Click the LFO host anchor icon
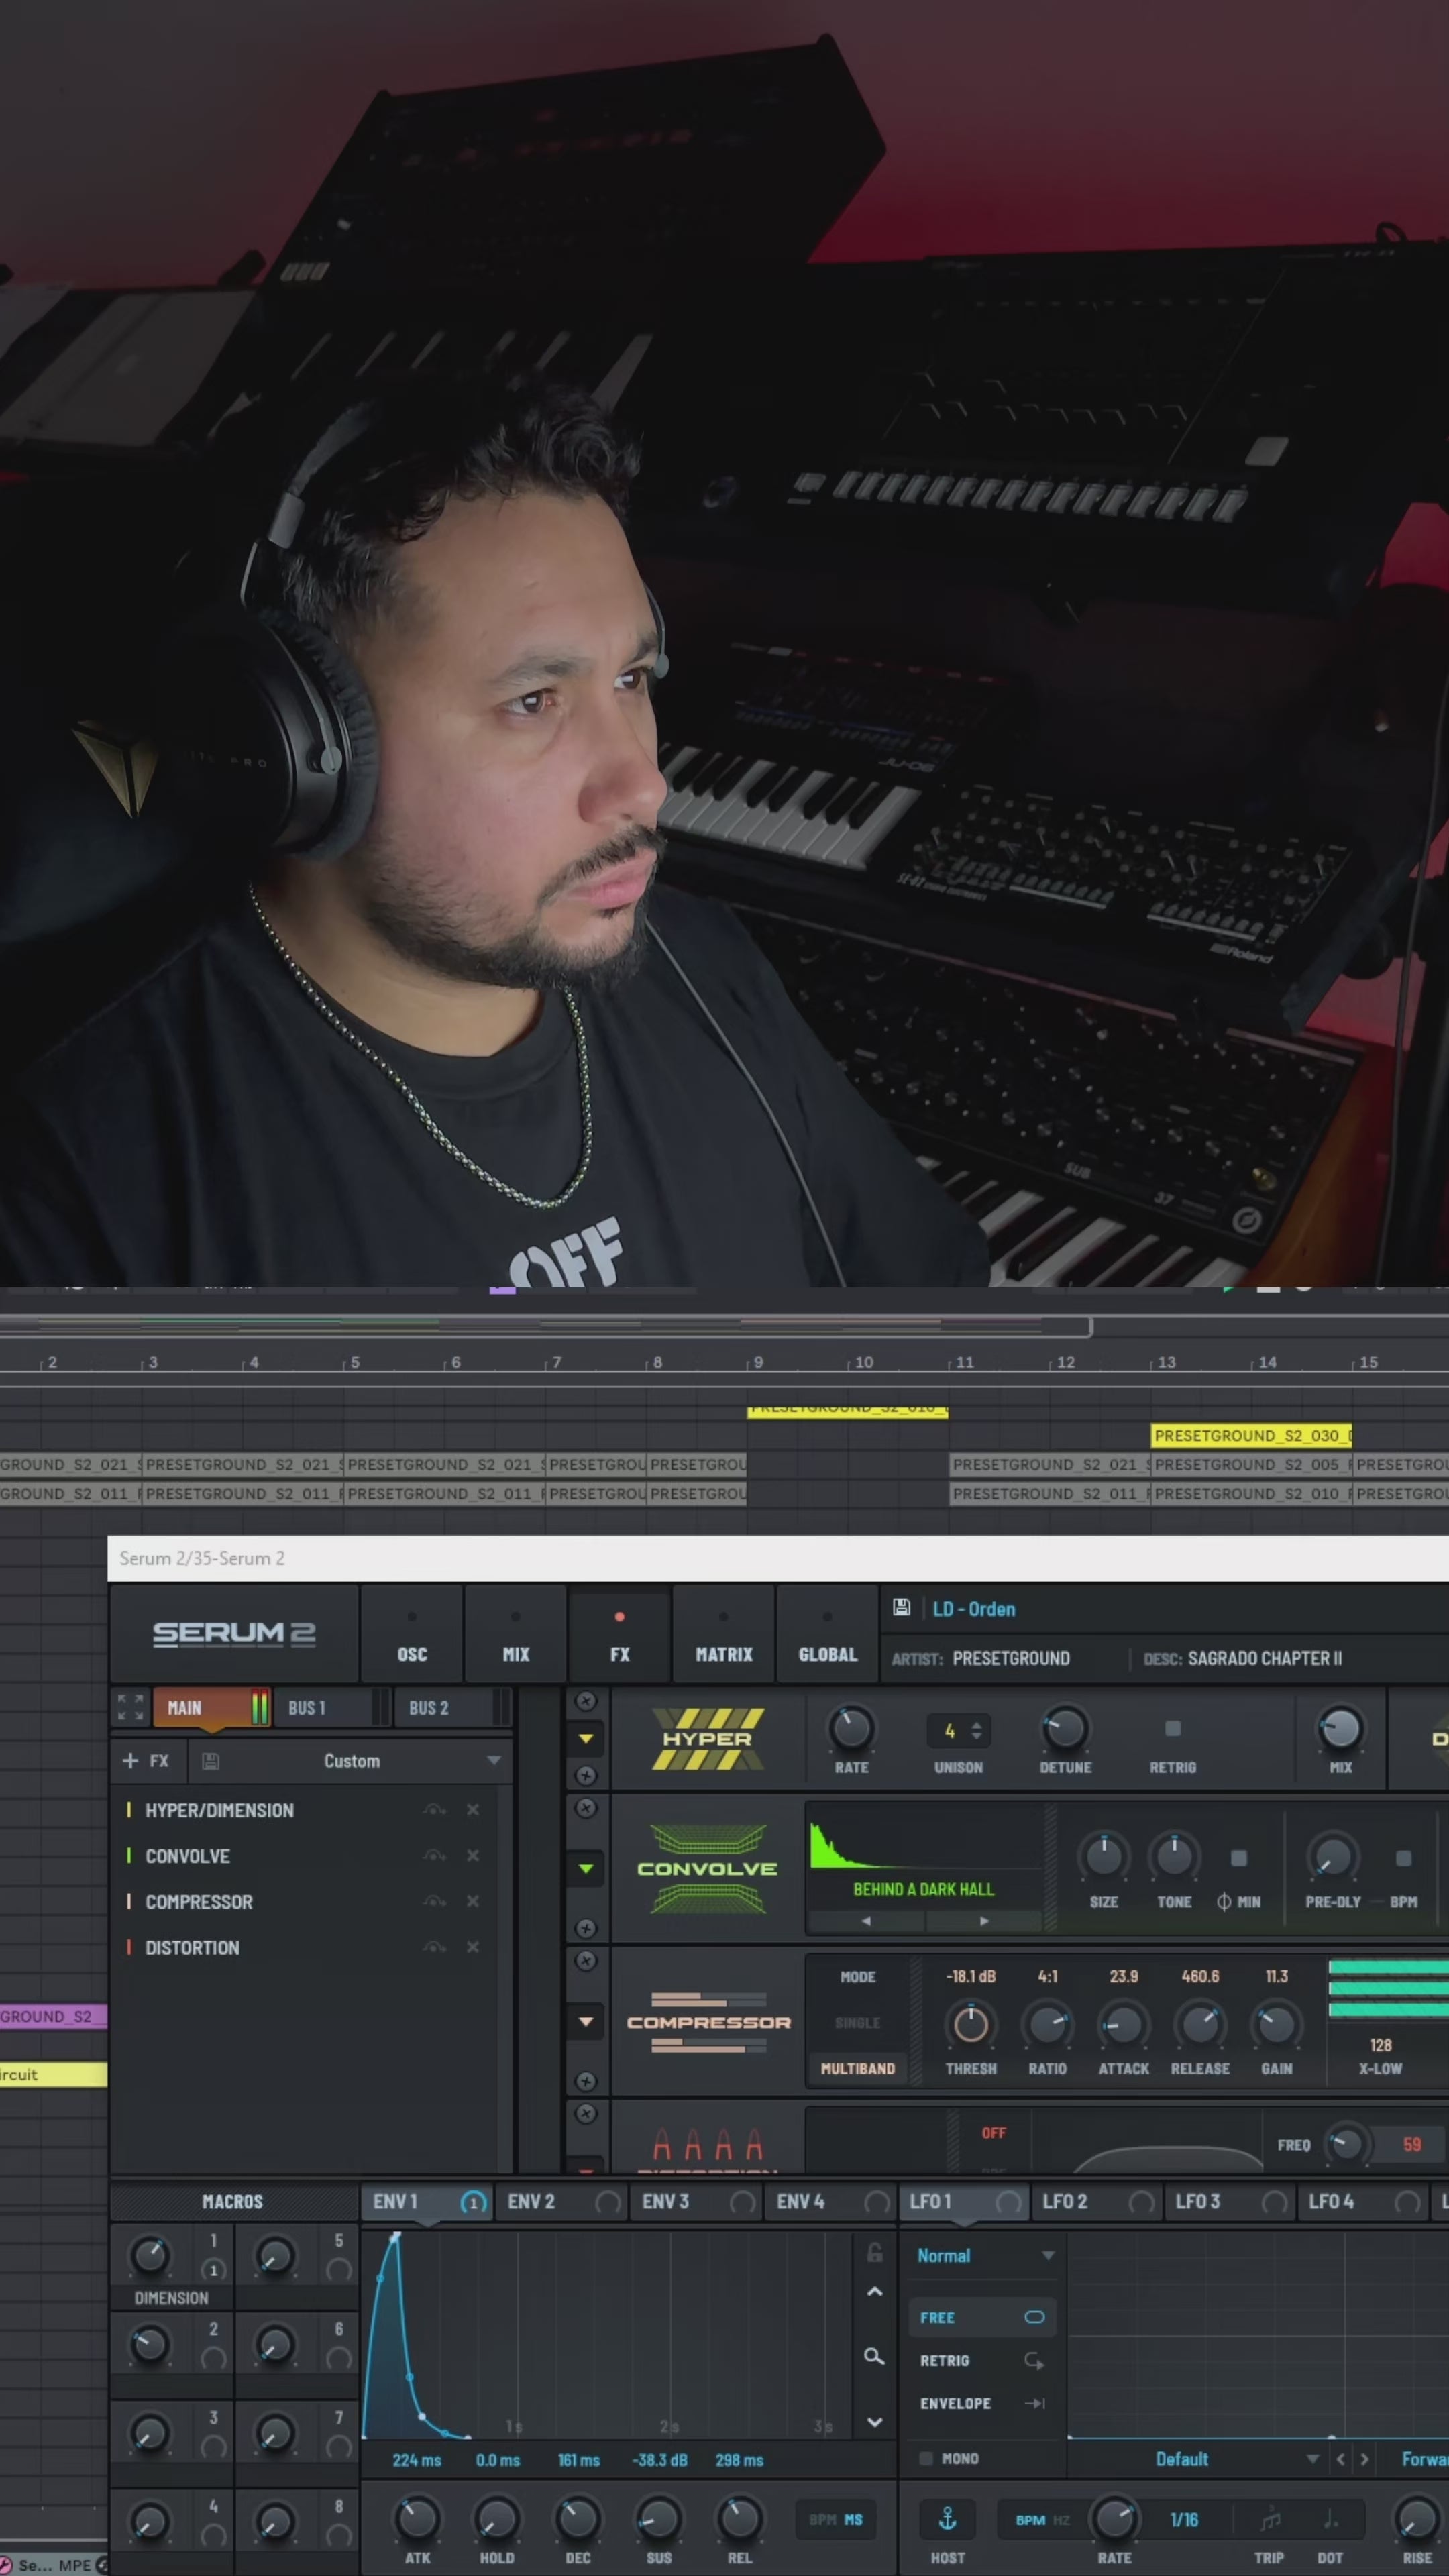This screenshot has width=1449, height=2576. [947, 2520]
